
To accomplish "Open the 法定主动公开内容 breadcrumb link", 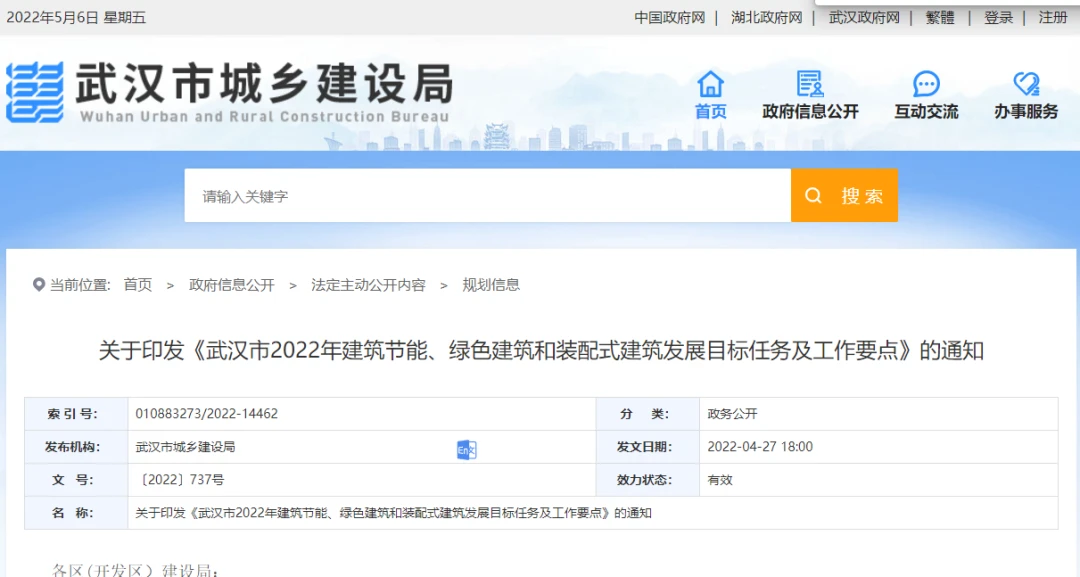I will pos(368,285).
